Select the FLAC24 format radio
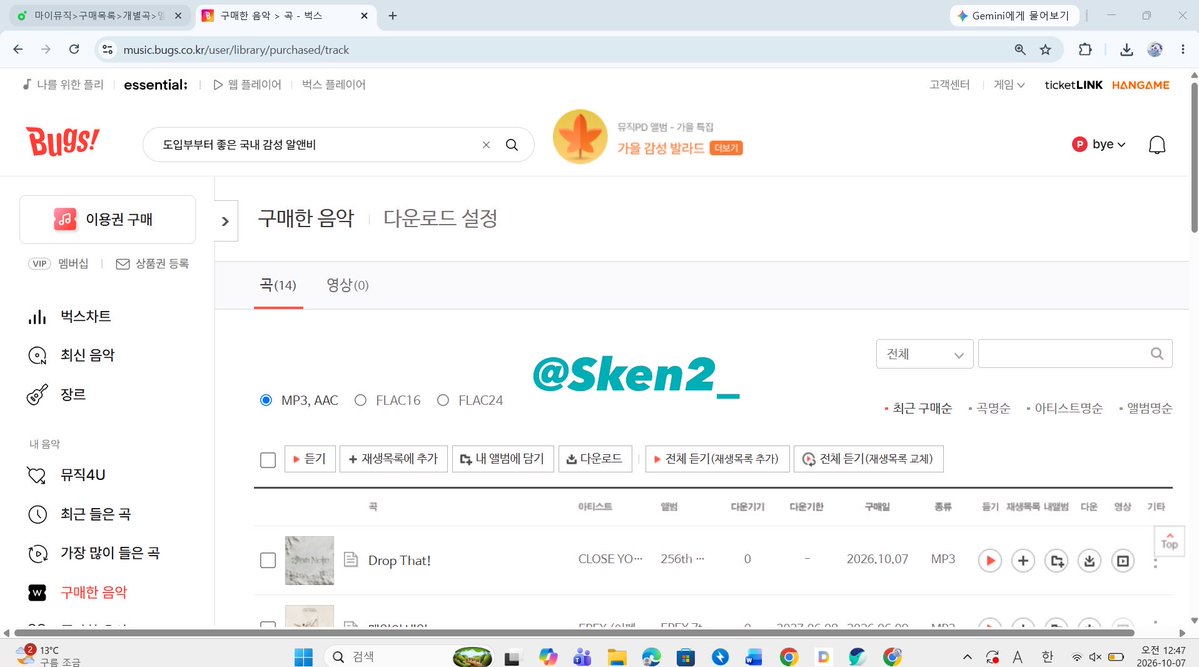The image size is (1199, 667). (x=443, y=400)
